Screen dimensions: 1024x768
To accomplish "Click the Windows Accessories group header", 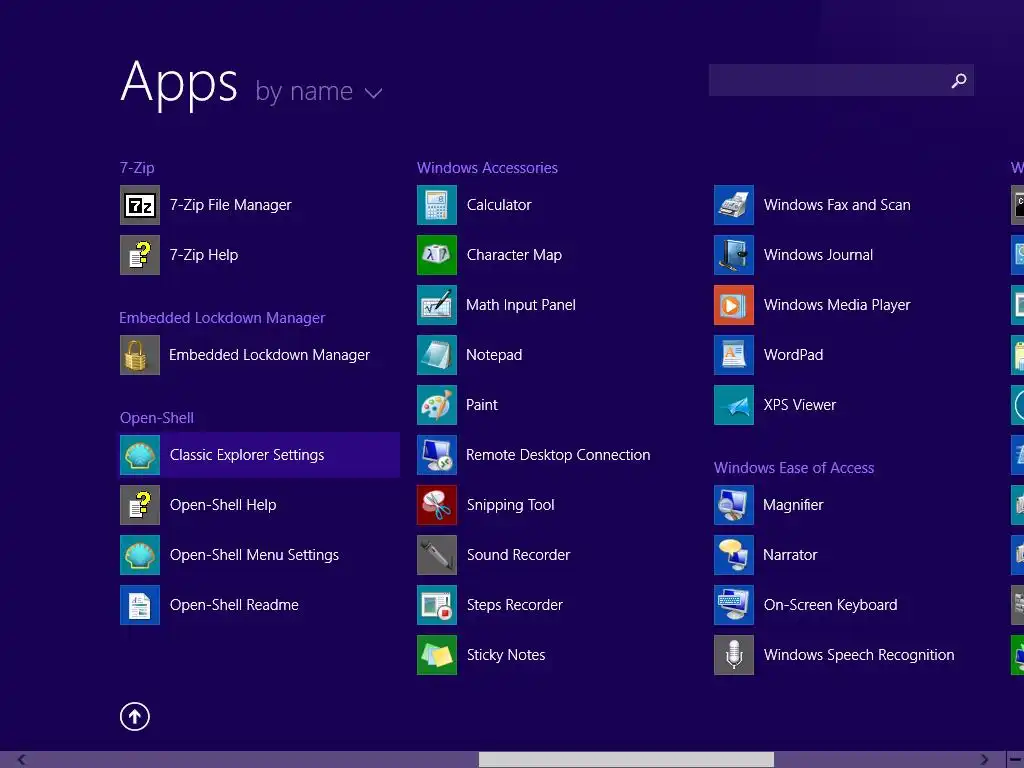I will pos(487,168).
